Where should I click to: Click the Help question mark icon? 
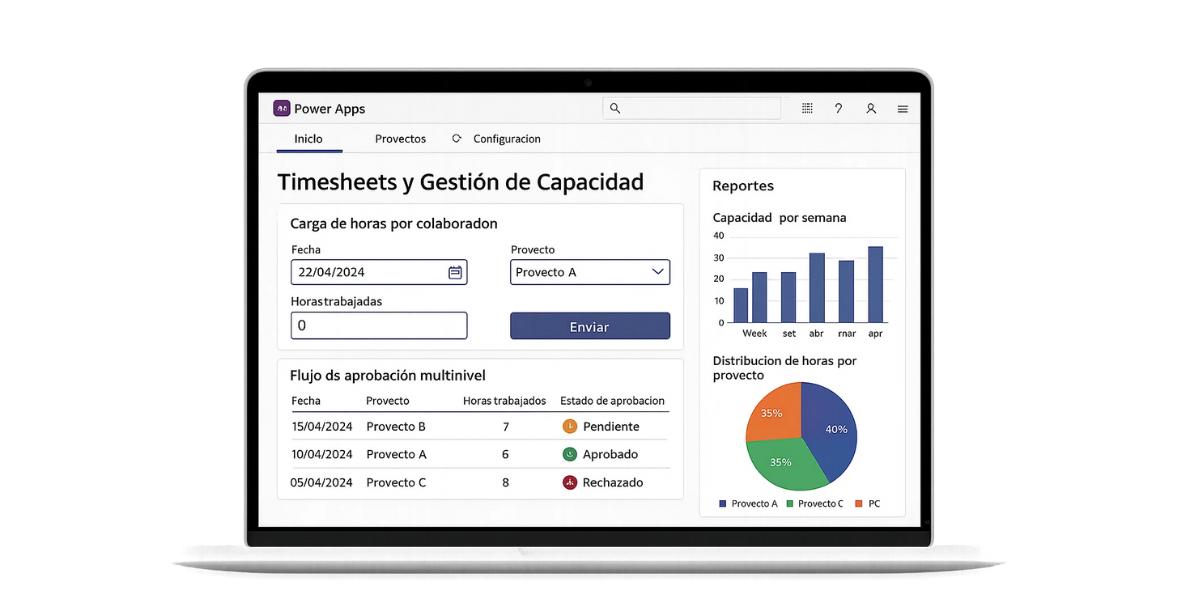838,107
